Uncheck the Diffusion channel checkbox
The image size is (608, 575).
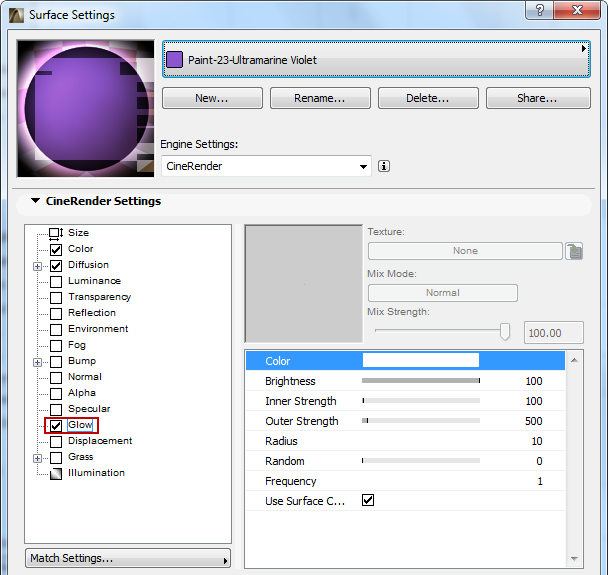pos(56,266)
